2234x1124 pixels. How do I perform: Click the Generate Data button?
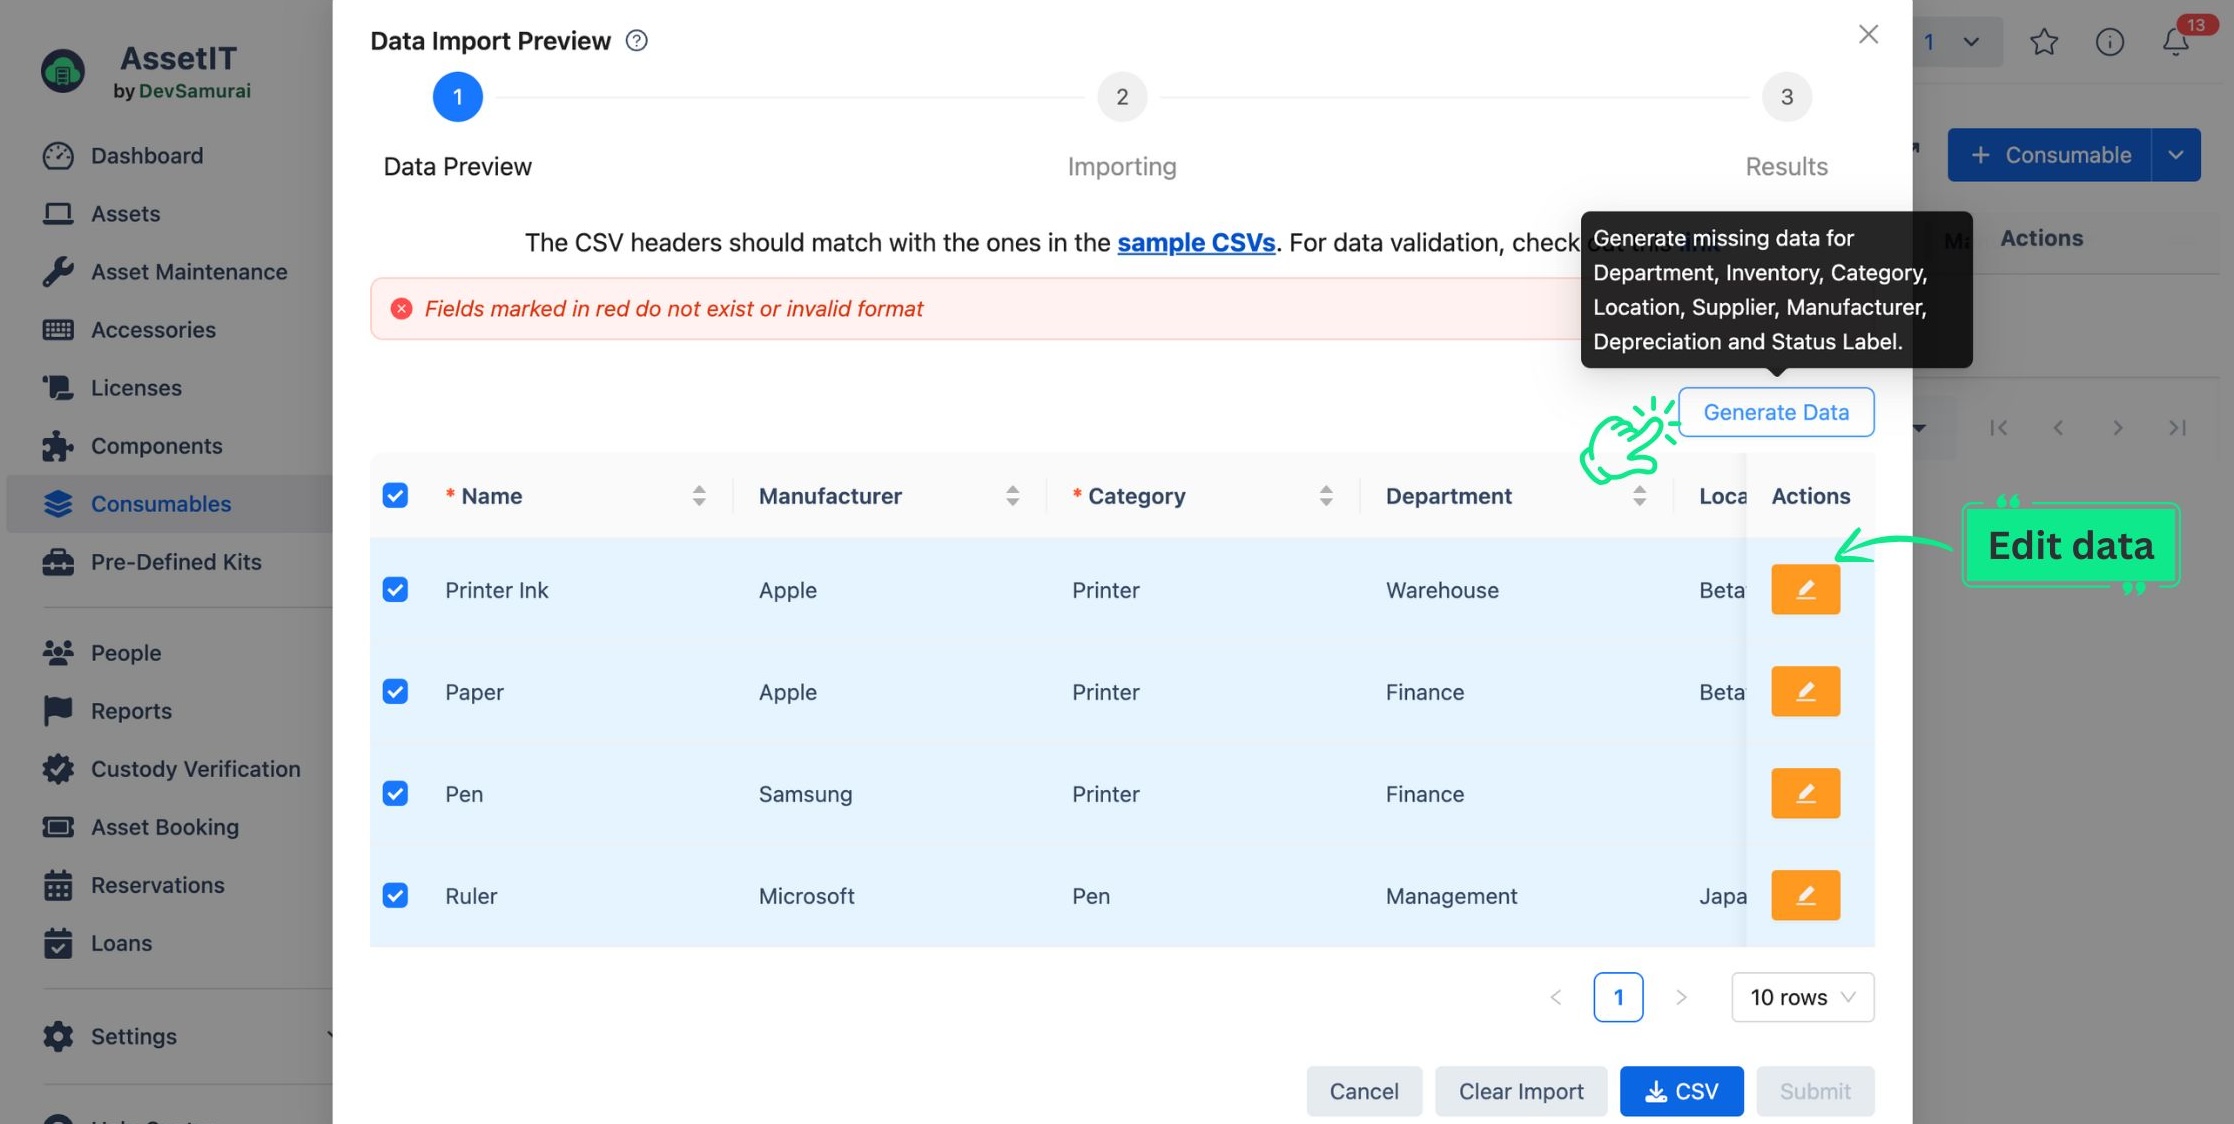coord(1775,412)
